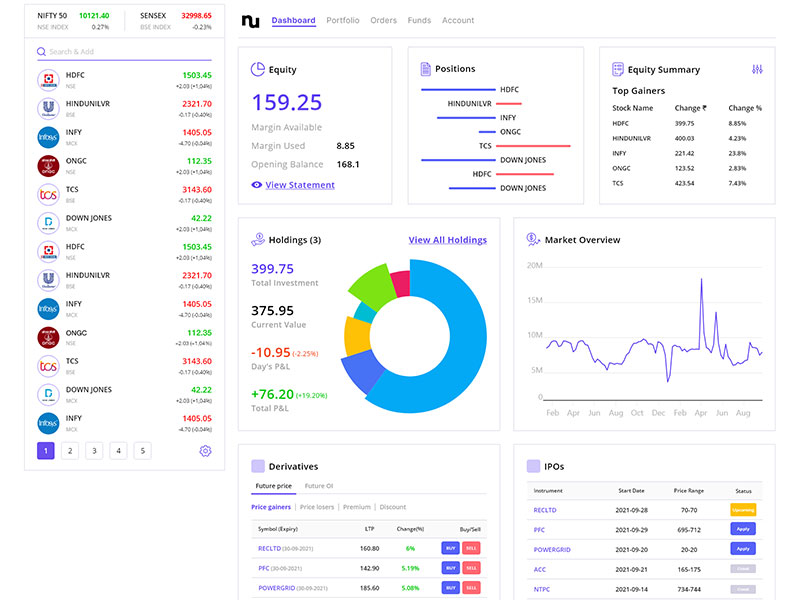Open the View Statement link

click(300, 185)
